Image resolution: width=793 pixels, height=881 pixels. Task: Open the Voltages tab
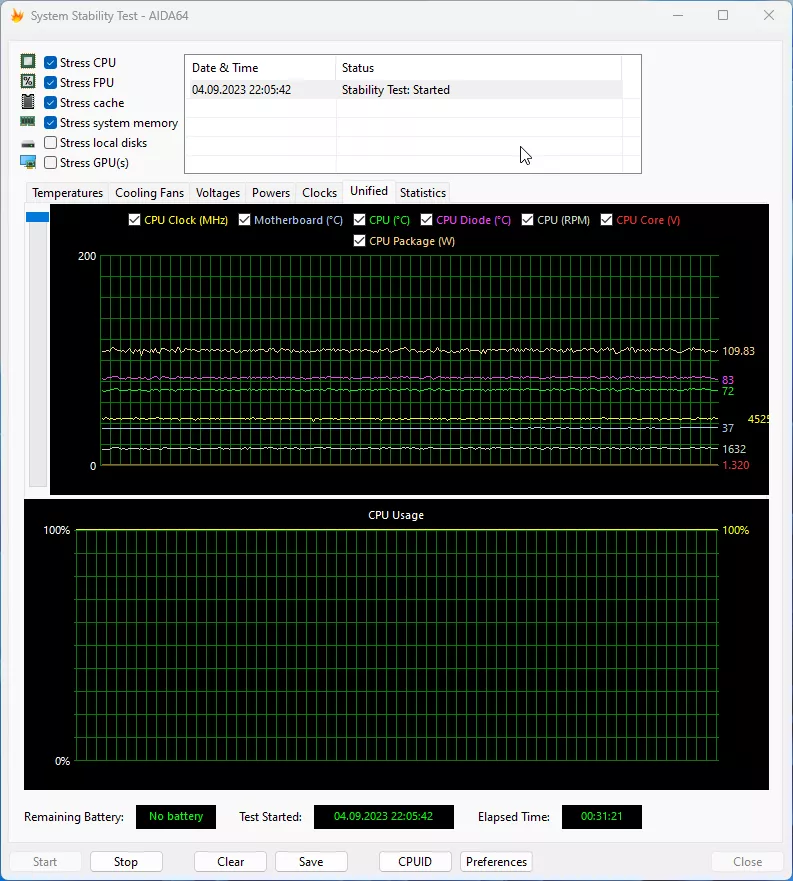click(217, 193)
